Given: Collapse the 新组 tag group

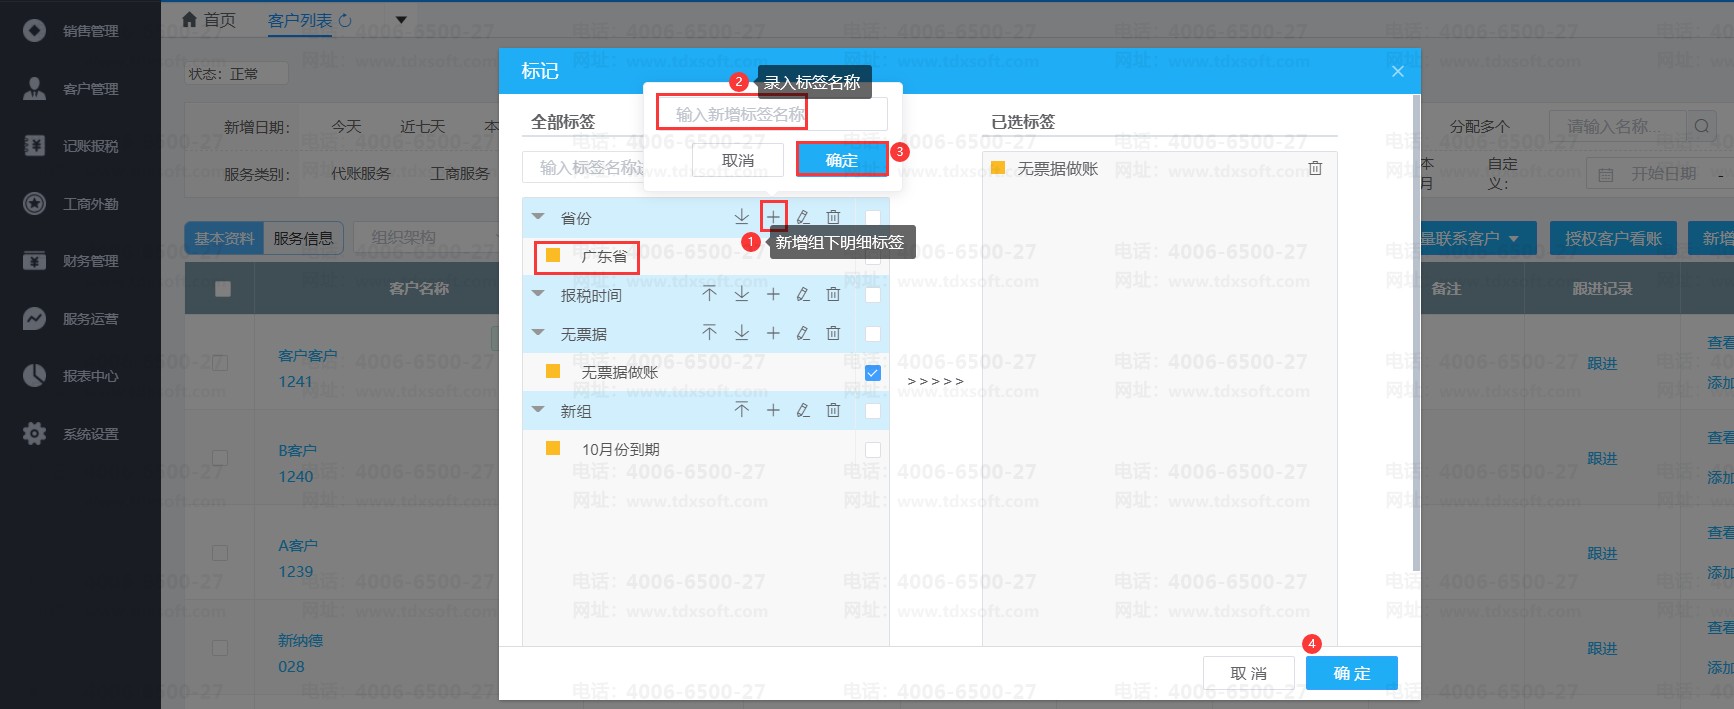Looking at the screenshot, I should (538, 410).
